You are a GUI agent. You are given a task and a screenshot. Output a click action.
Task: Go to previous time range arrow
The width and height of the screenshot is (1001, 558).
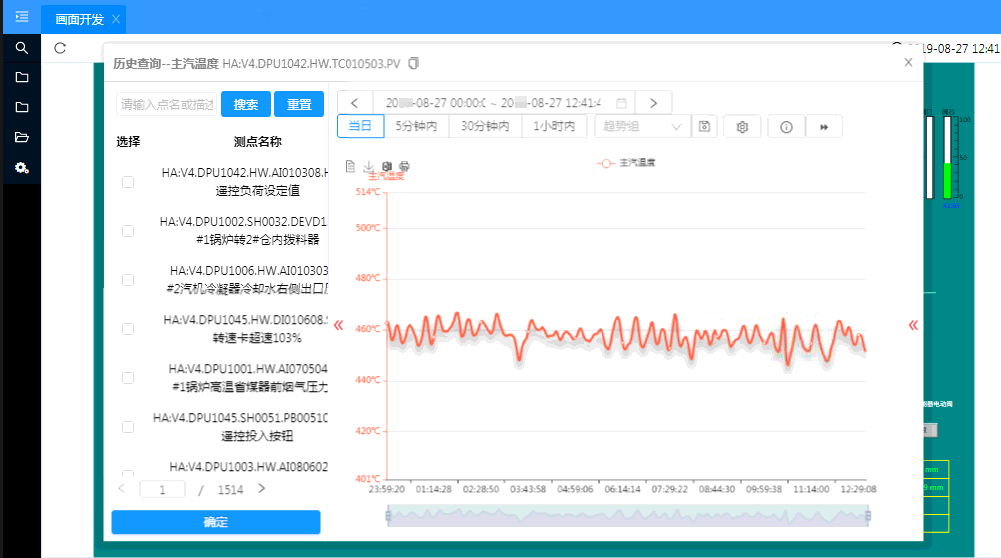[354, 103]
